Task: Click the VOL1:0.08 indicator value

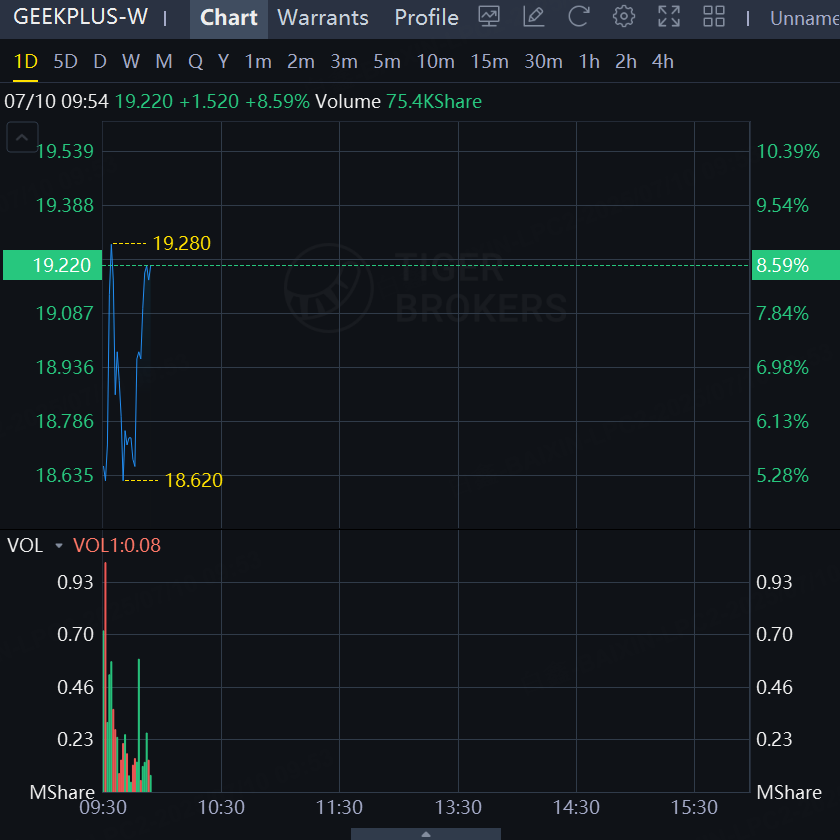Action: pos(117,545)
